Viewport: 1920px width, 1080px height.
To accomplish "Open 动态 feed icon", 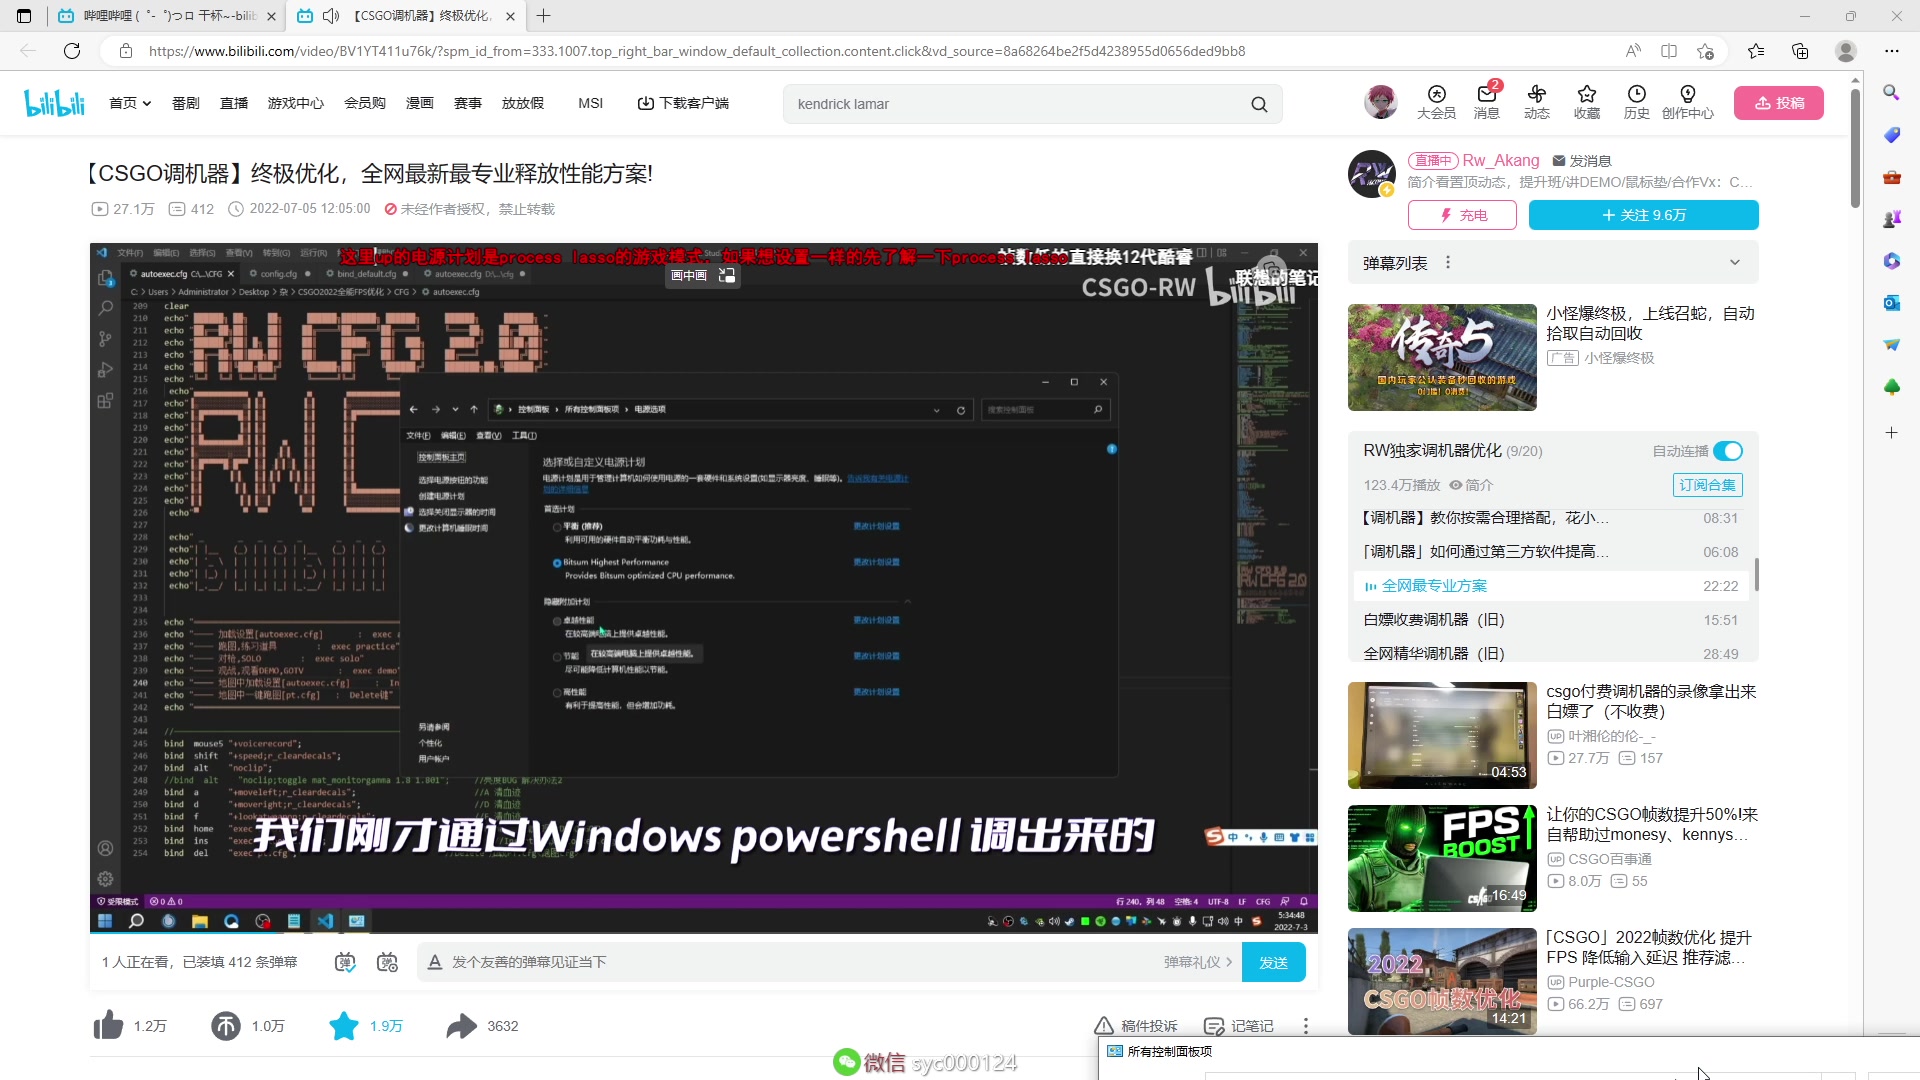I will pos(1536,102).
